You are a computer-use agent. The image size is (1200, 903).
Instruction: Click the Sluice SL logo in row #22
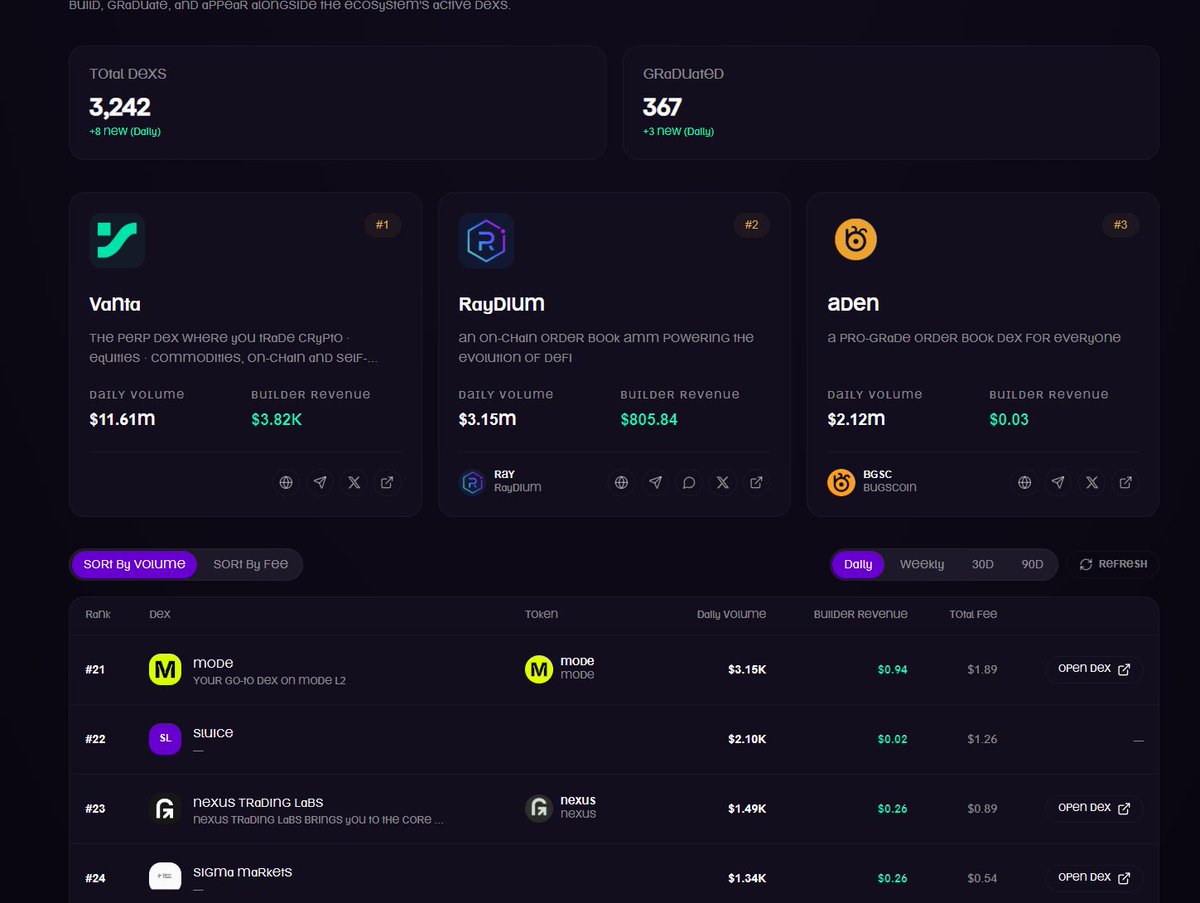[164, 739]
